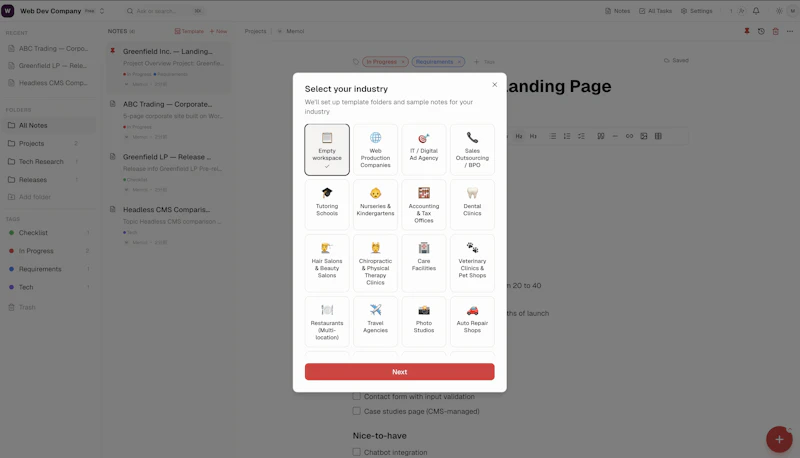The image size is (800, 458).
Task: Filter by the Requirements tag
Action: (x=49, y=269)
